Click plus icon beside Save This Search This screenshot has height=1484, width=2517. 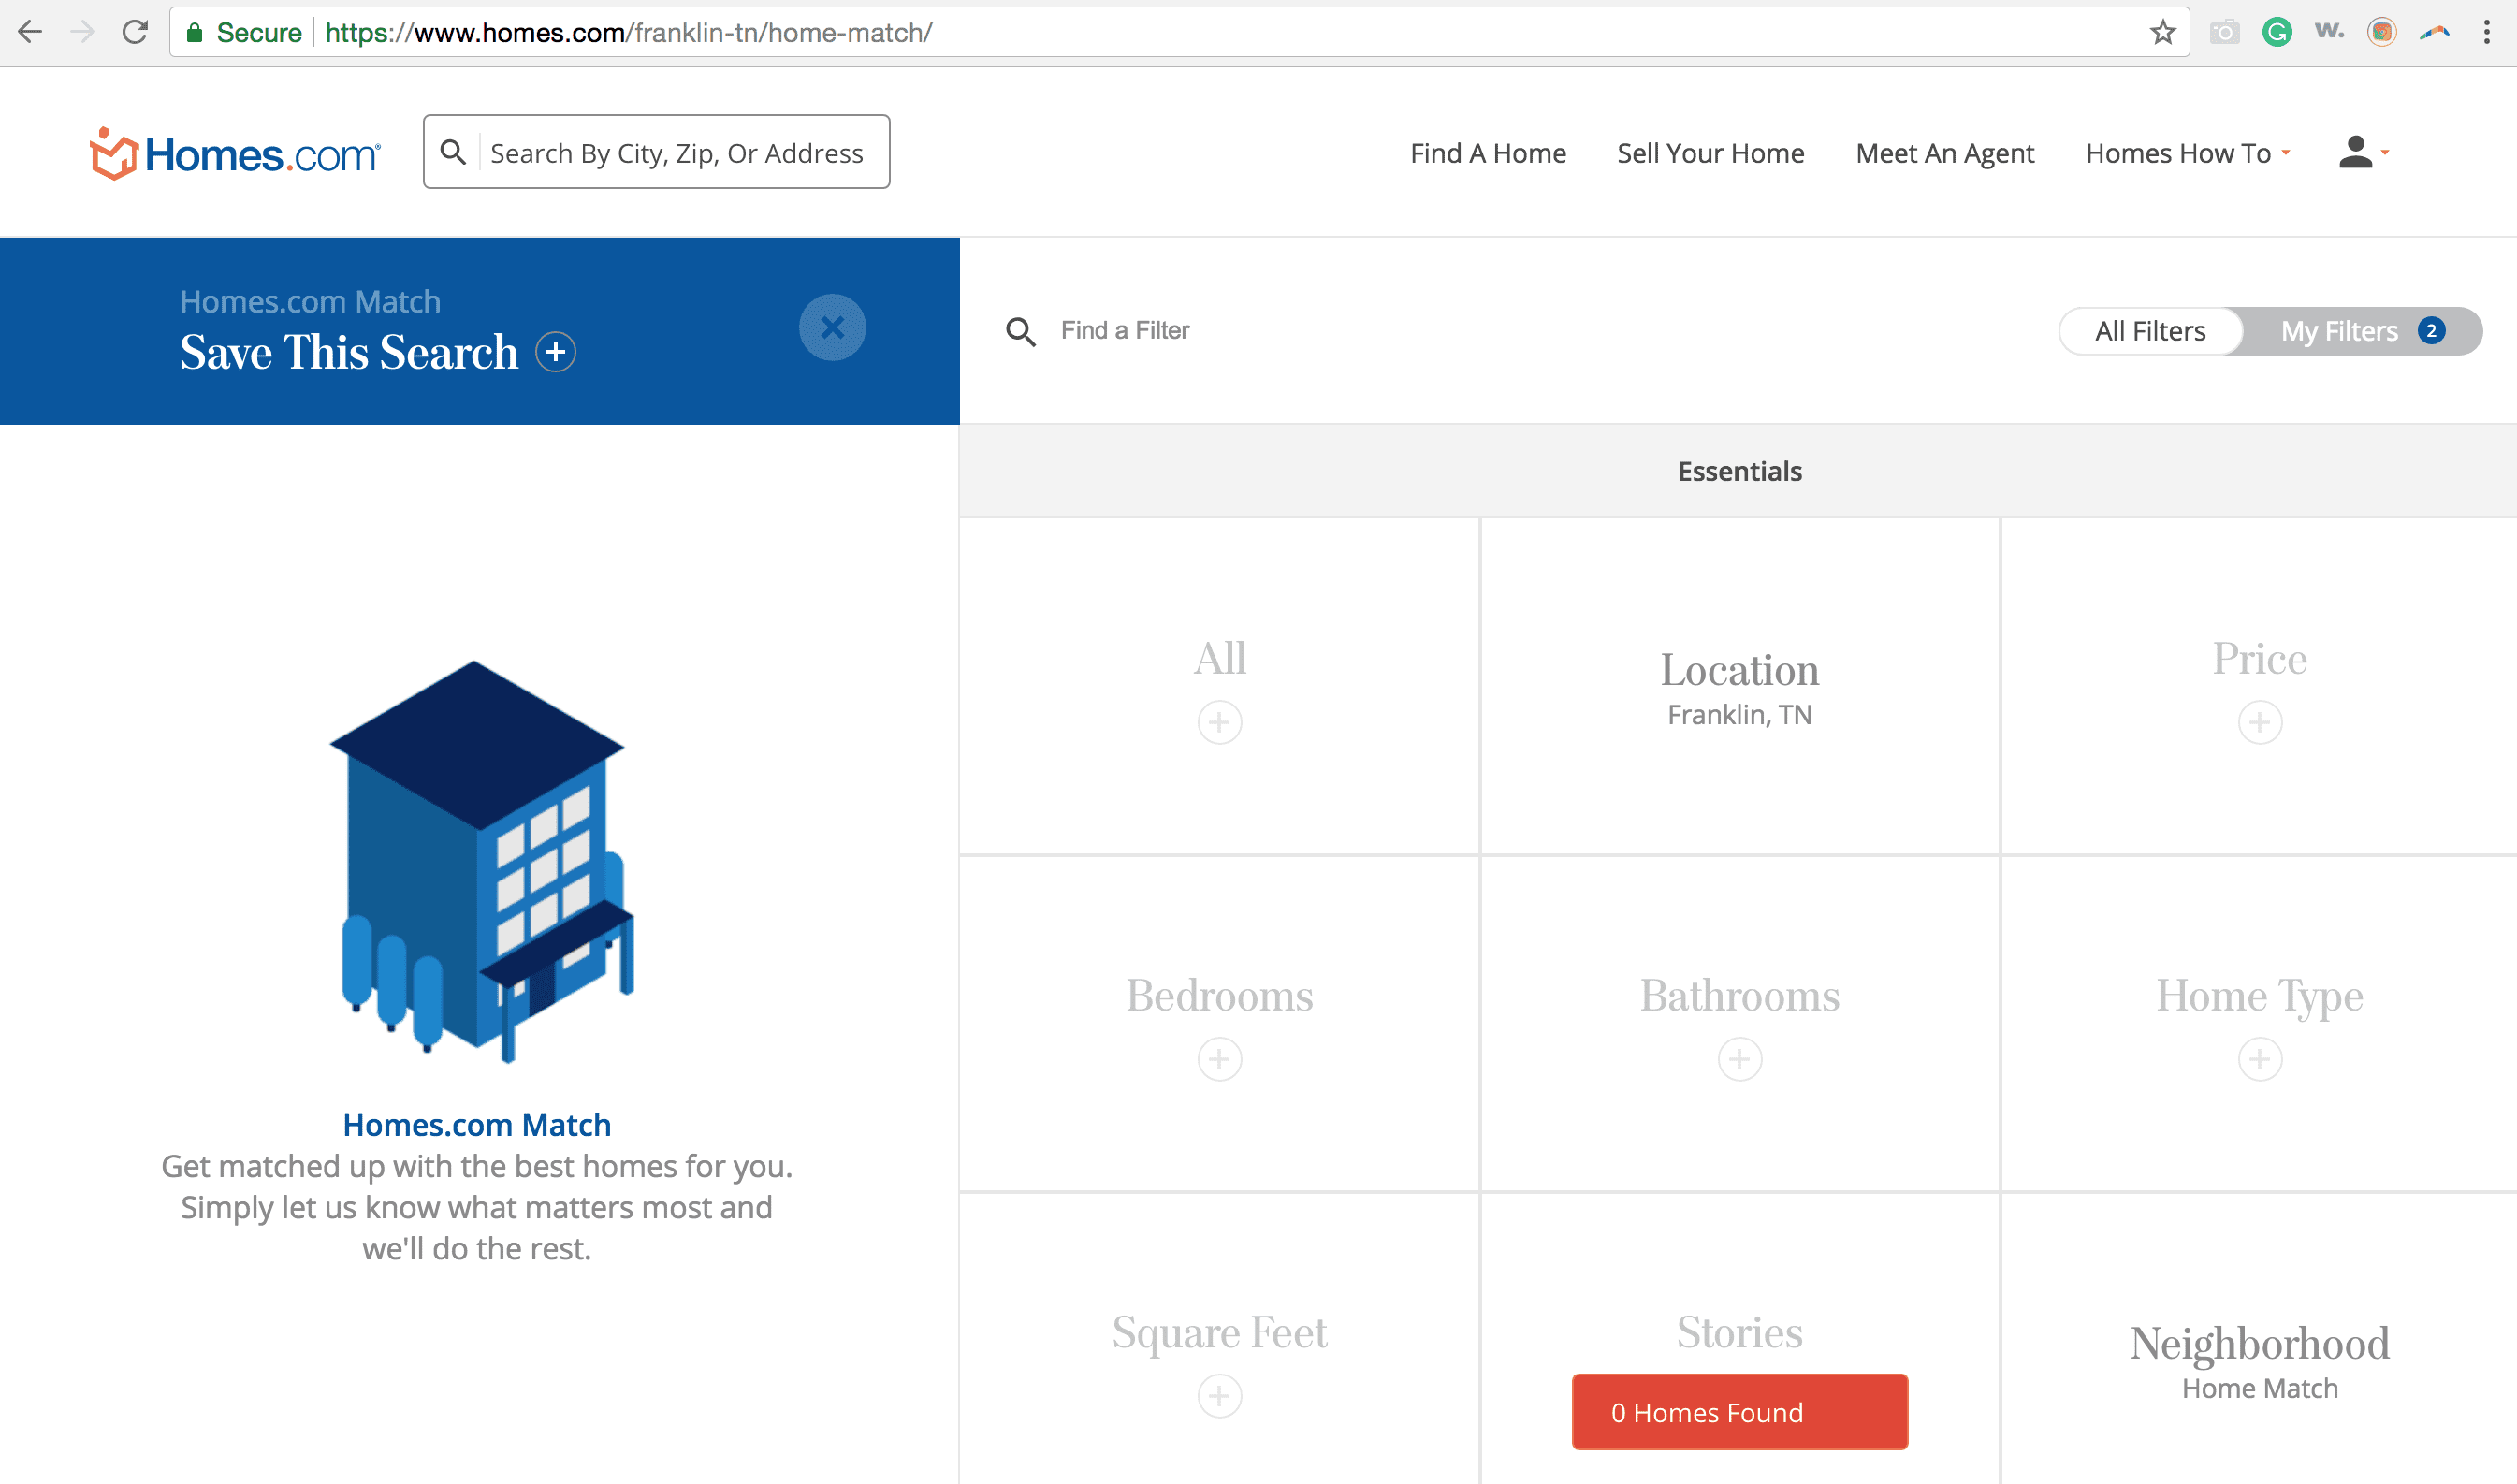556,352
